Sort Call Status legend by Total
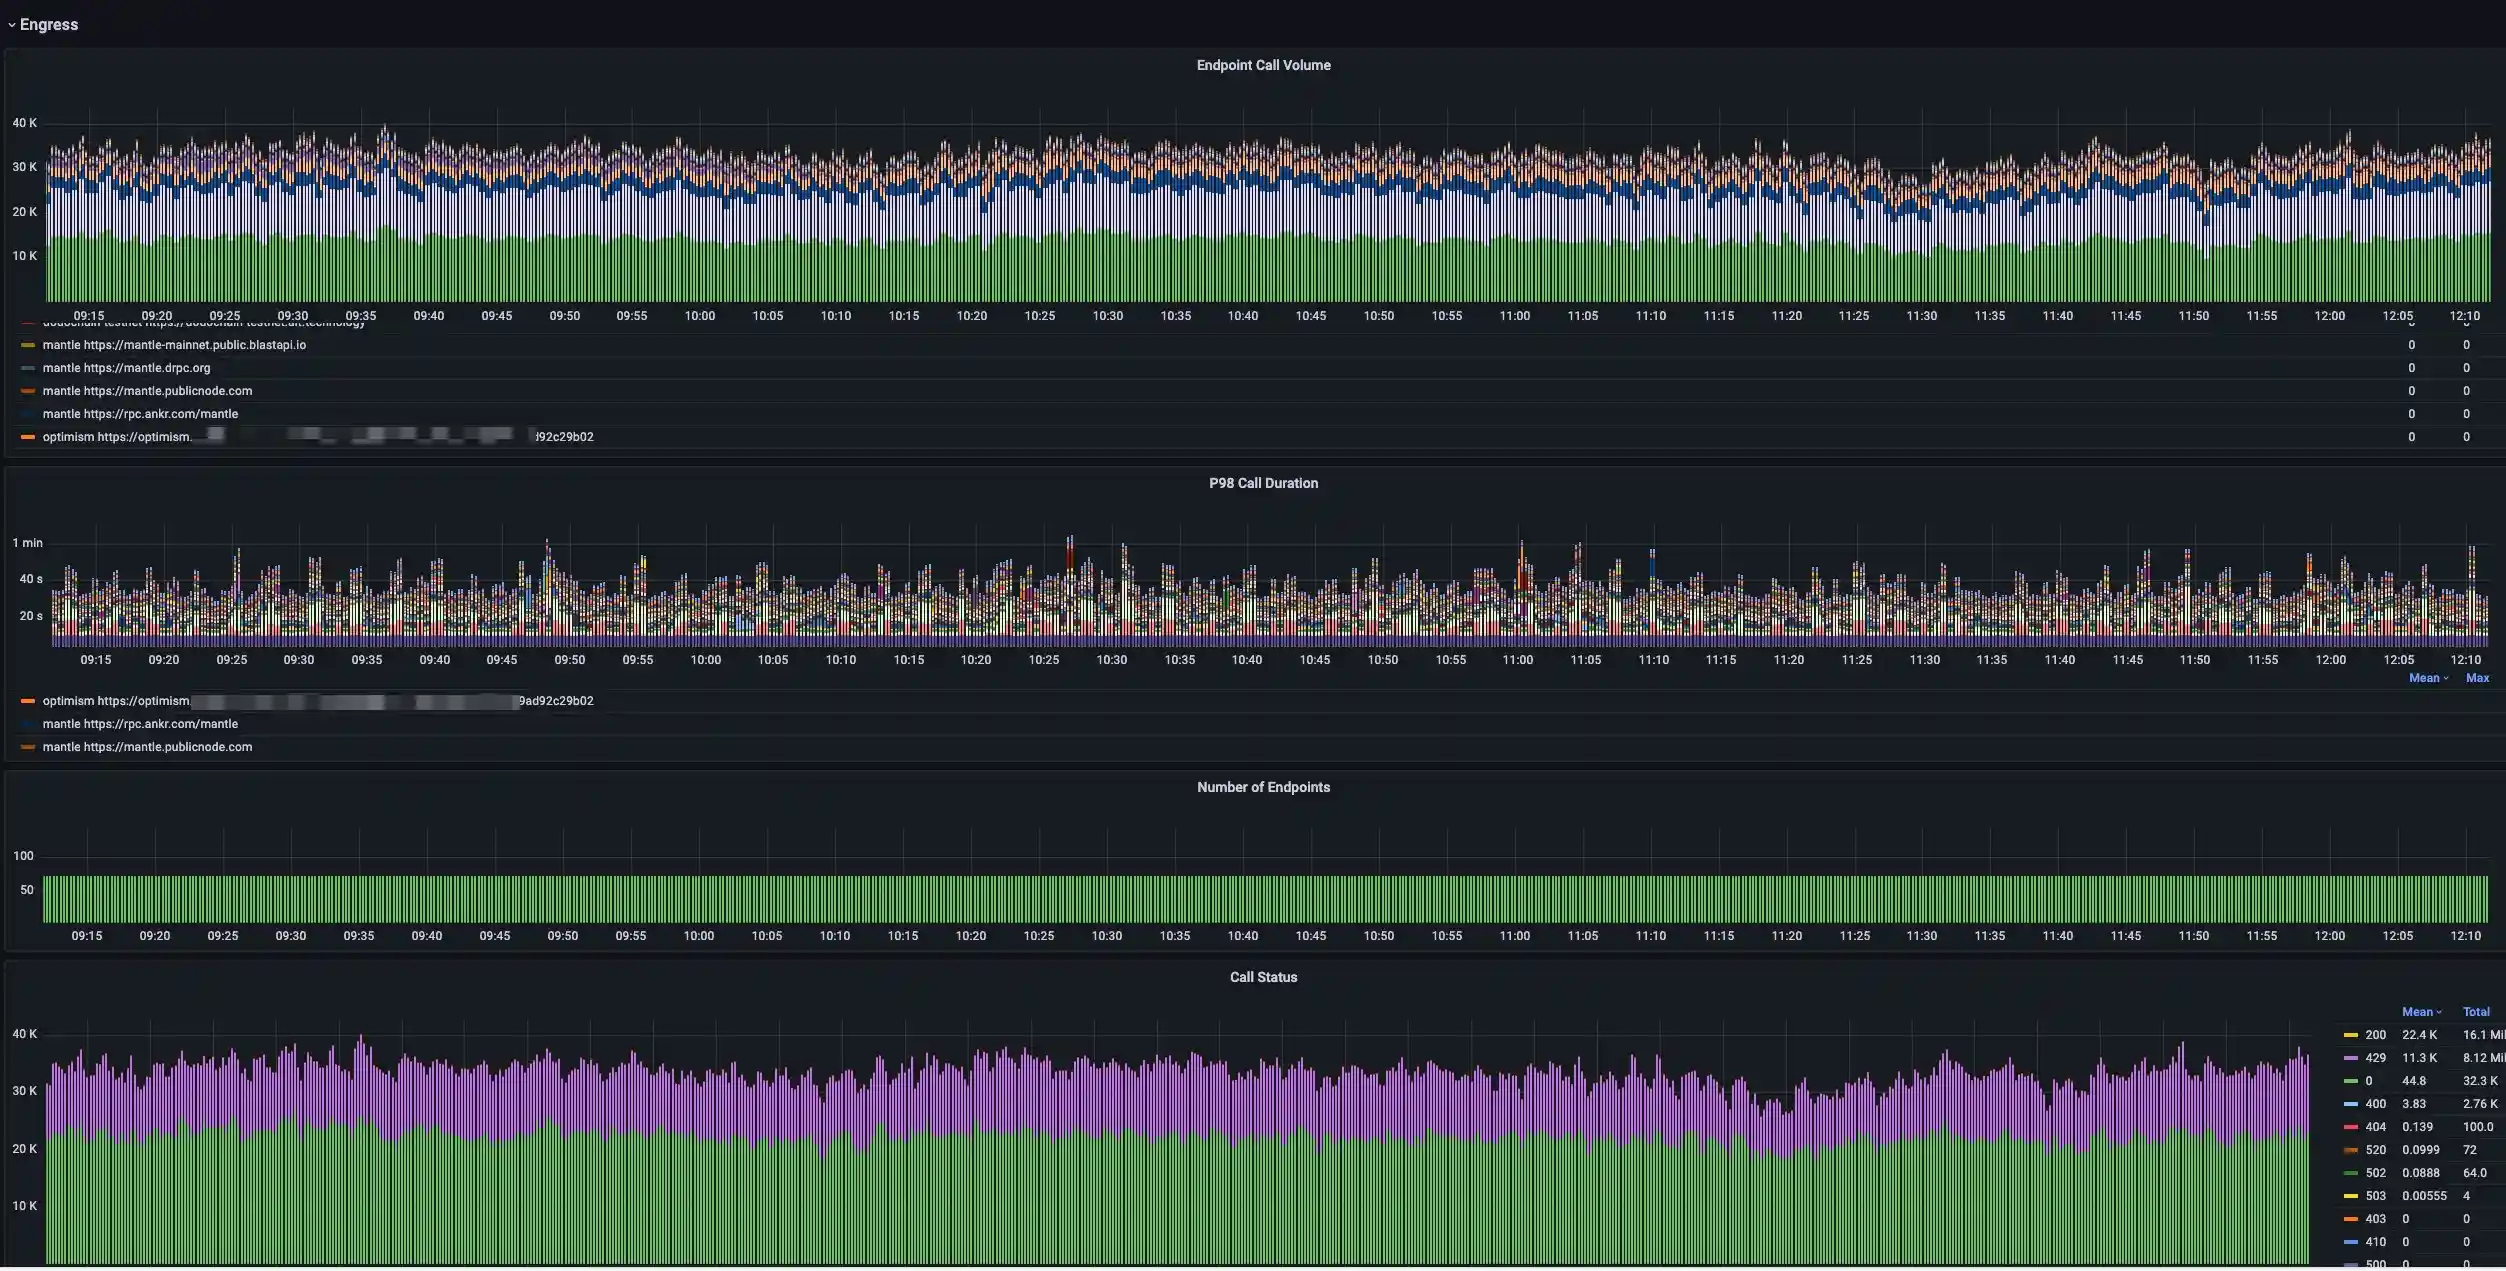This screenshot has height=1271, width=2506. 2475,1011
